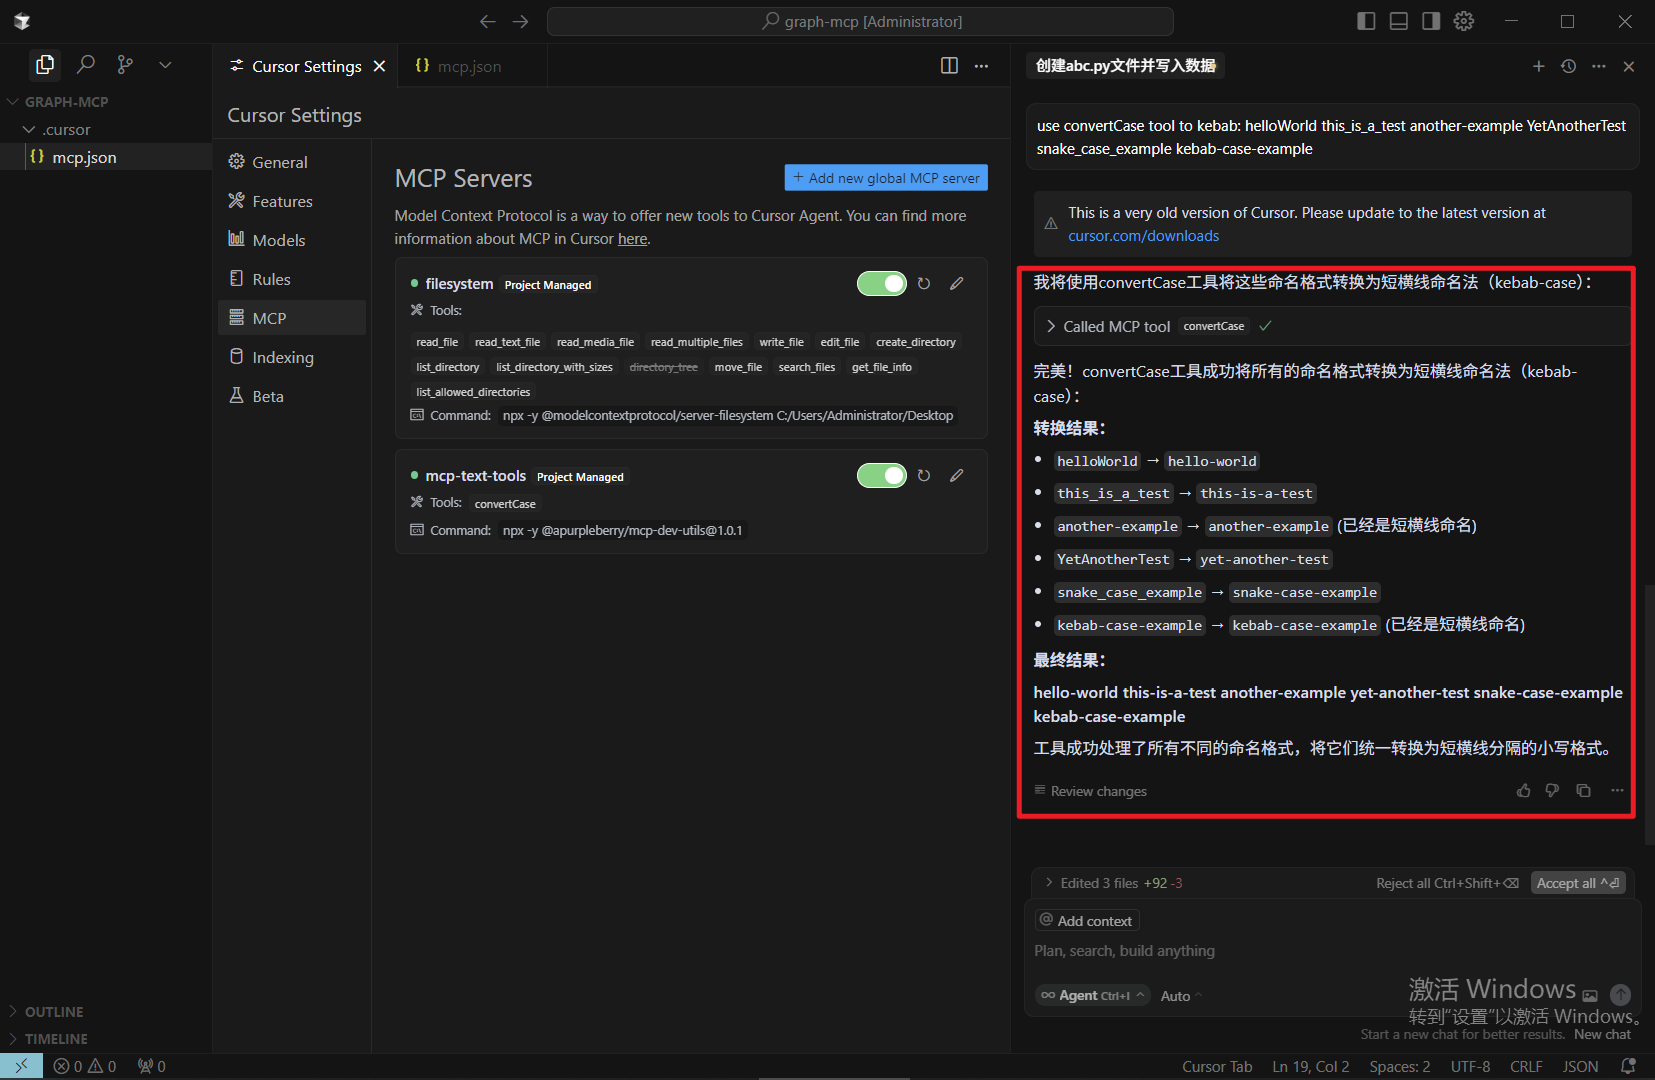Close the chat panel
Viewport: 1655px width, 1080px height.
tap(1629, 66)
